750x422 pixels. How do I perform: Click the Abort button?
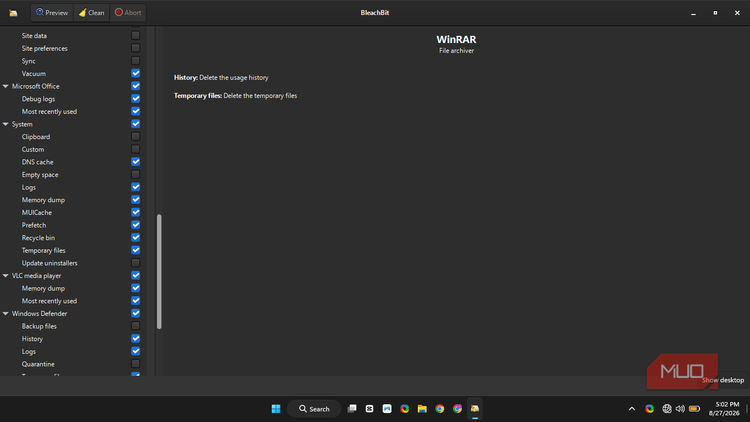point(128,12)
